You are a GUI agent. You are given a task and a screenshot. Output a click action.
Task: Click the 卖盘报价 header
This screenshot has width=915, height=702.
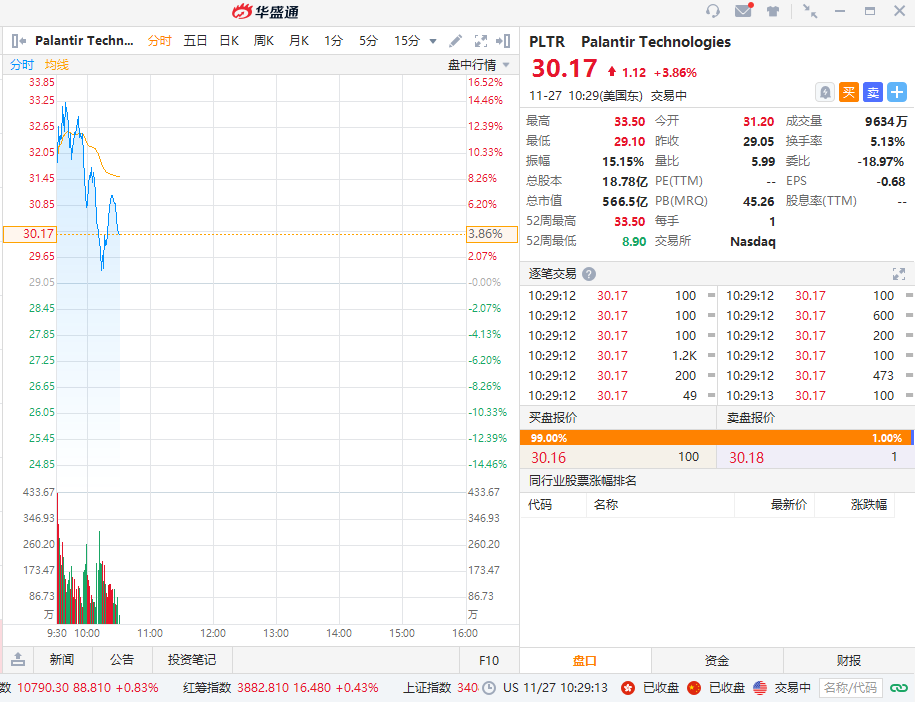pos(750,418)
